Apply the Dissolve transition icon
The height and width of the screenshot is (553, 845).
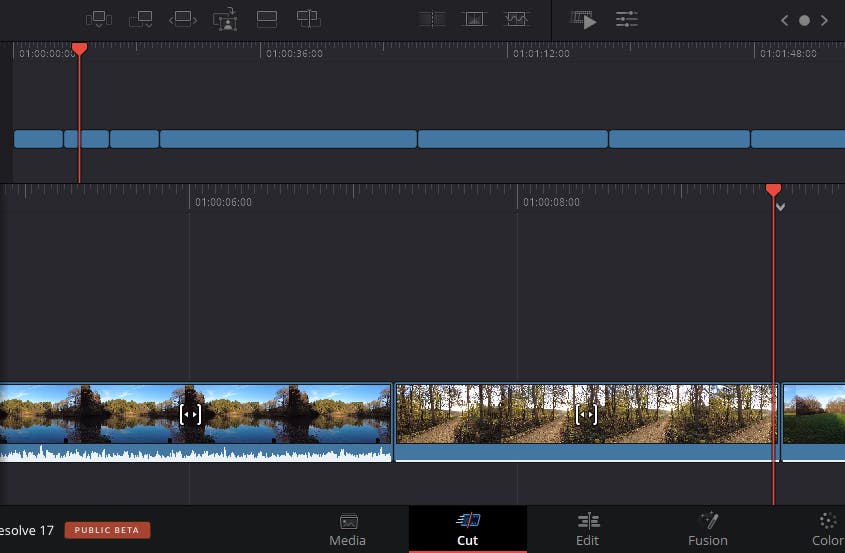474,19
